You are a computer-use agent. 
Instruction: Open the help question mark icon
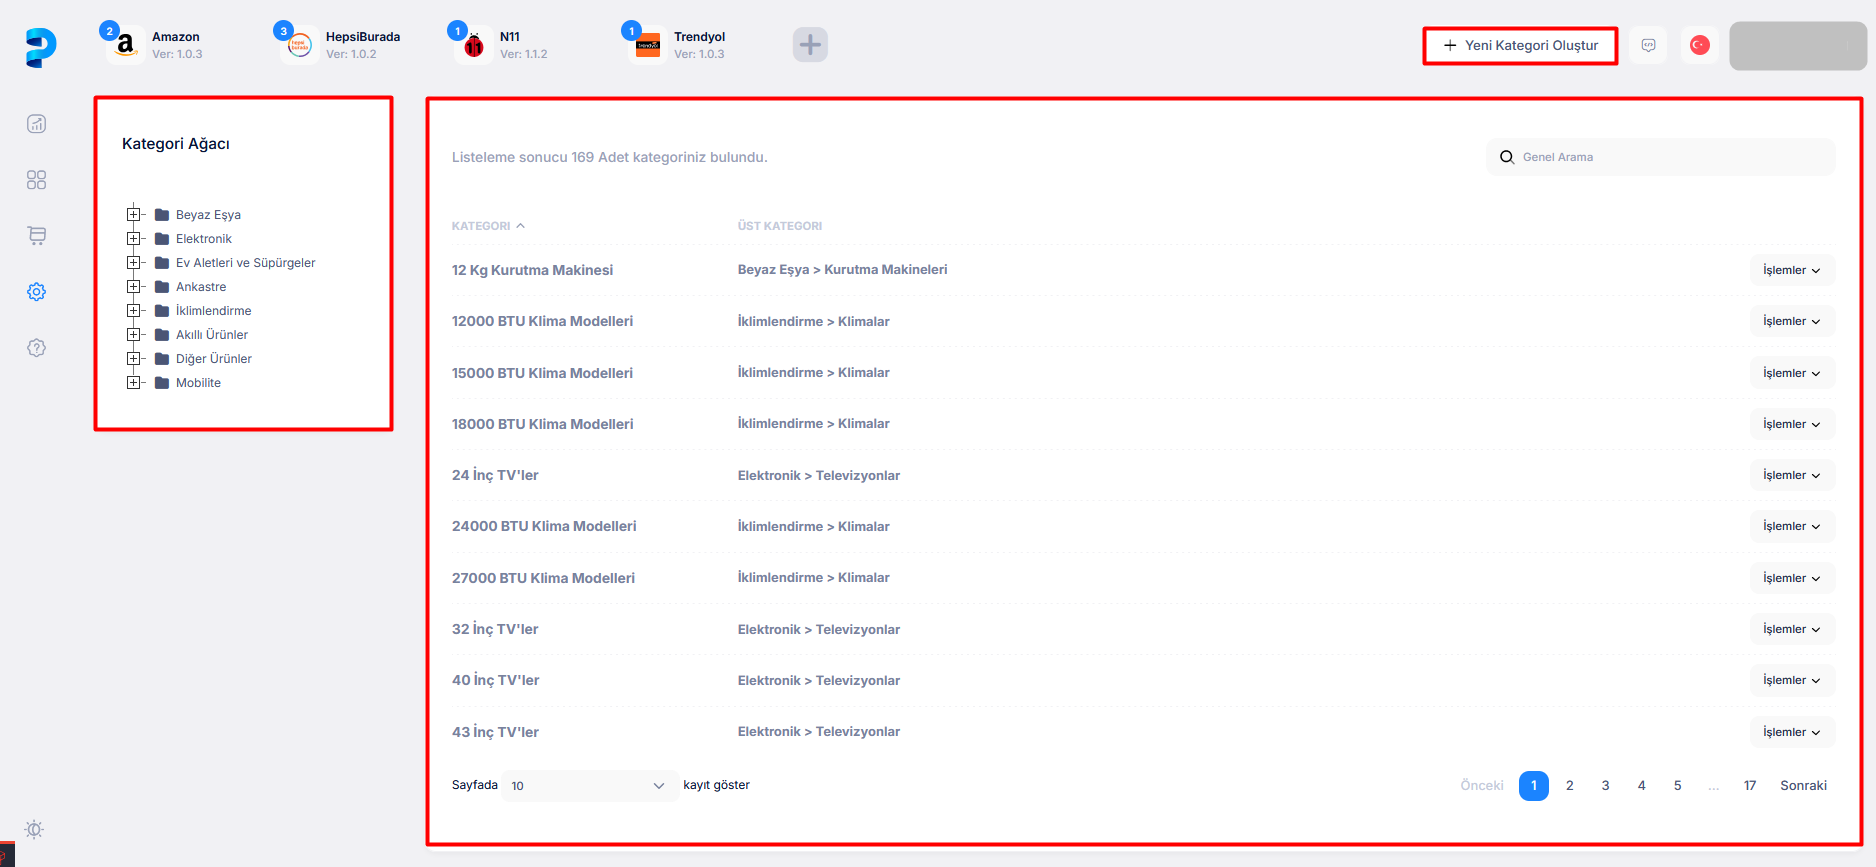pos(37,348)
